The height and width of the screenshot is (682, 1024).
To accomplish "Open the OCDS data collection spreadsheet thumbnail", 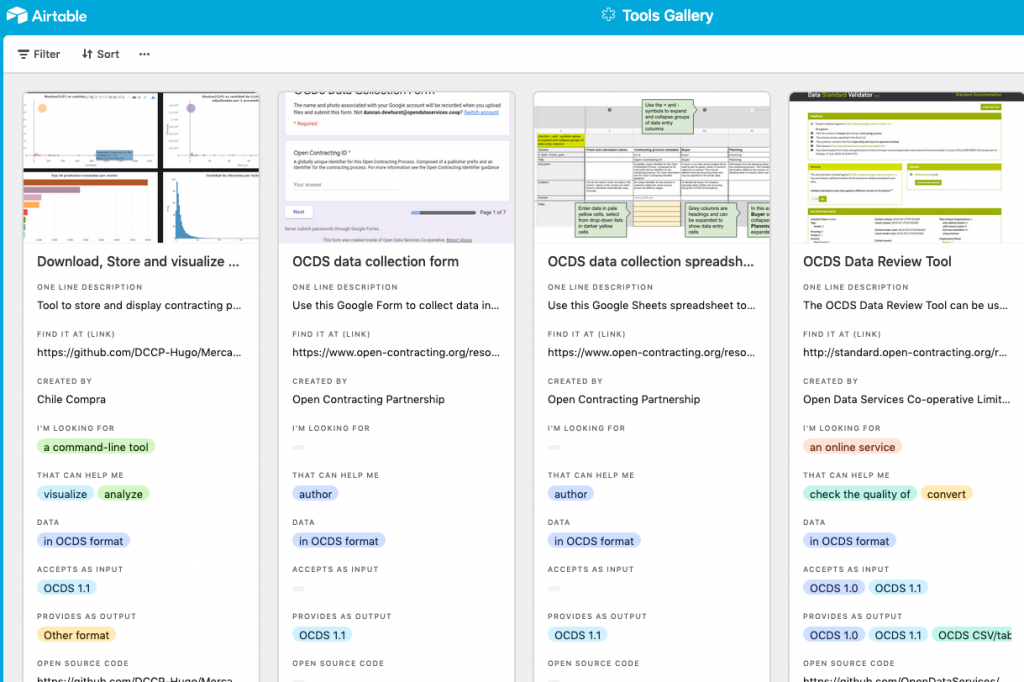I will pos(652,168).
